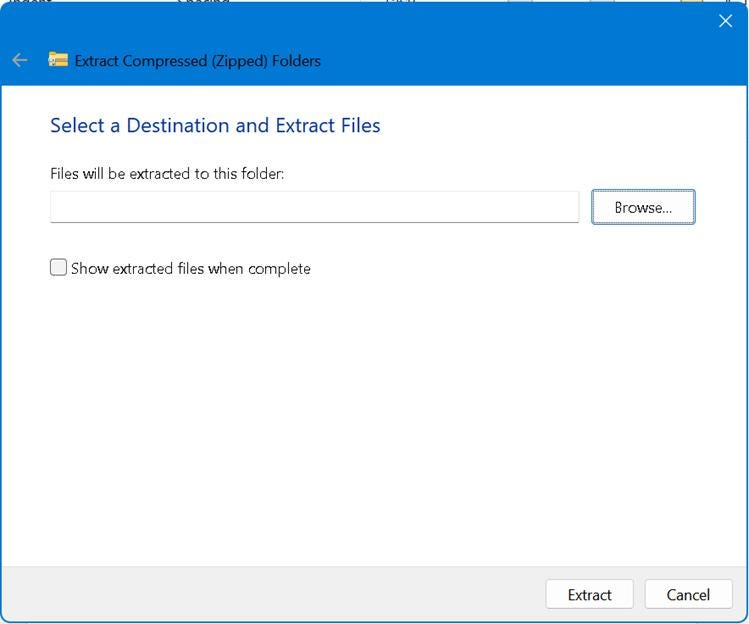The height and width of the screenshot is (624, 749).
Task: Click the background window strip above the dialog
Action: pyautogui.click(x=373, y=1)
